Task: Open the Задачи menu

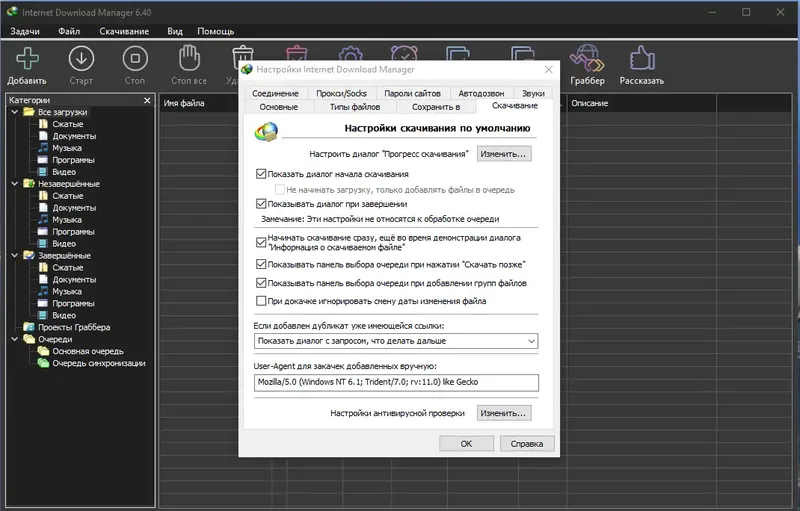Action: coord(24,31)
